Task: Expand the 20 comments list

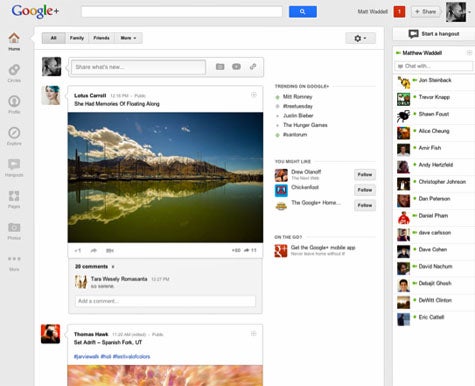Action: click(95, 266)
